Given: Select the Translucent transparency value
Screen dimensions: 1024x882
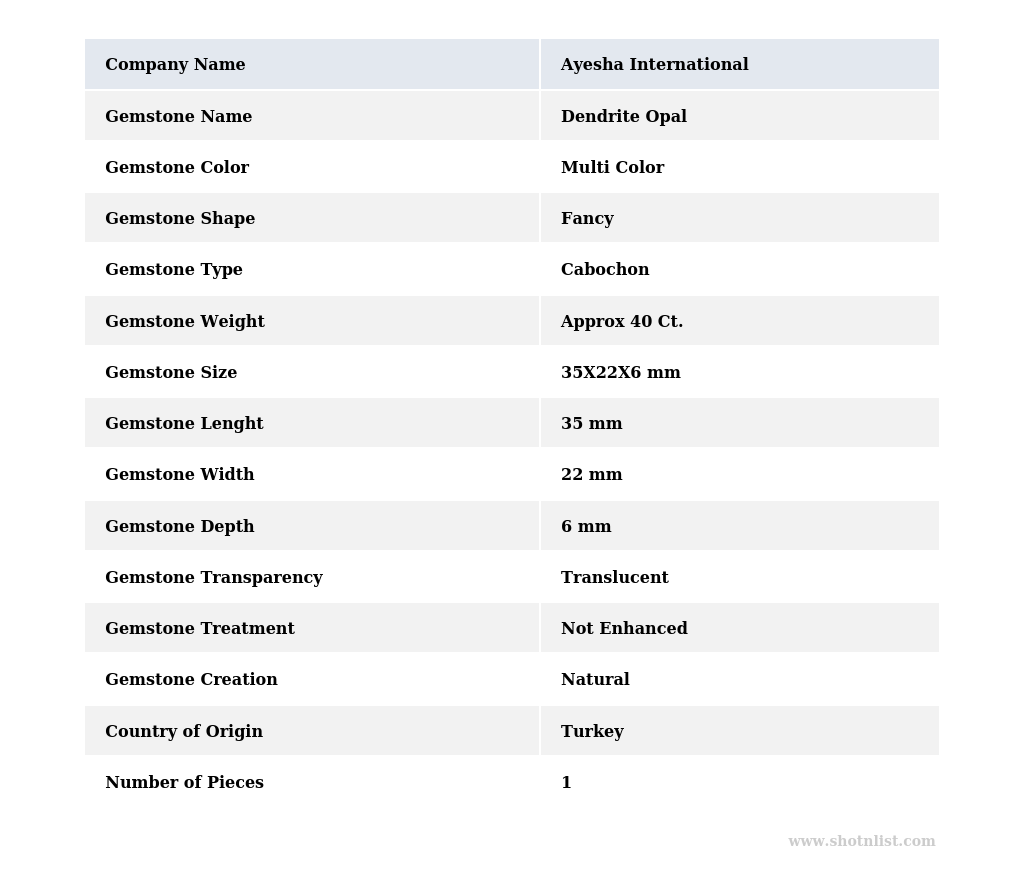Looking at the screenshot, I should tap(614, 578).
